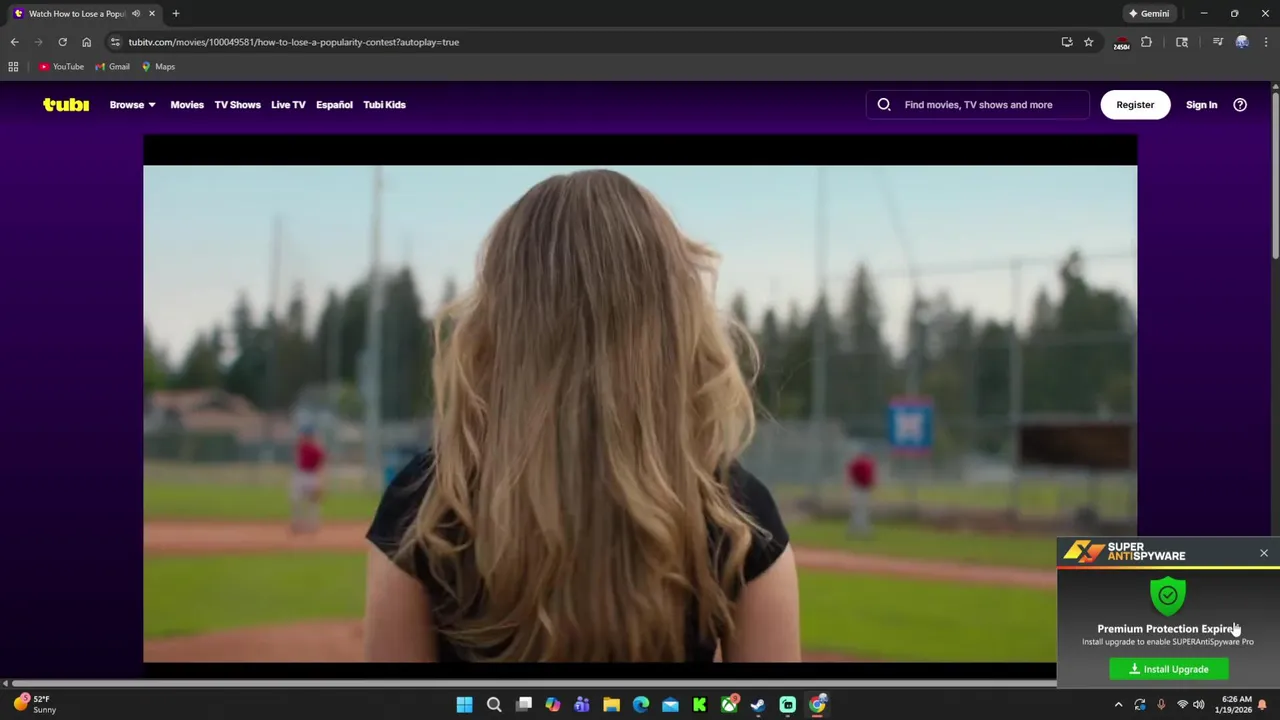1280x720 pixels.
Task: Mute the tab using its speaker icon
Action: [136, 14]
